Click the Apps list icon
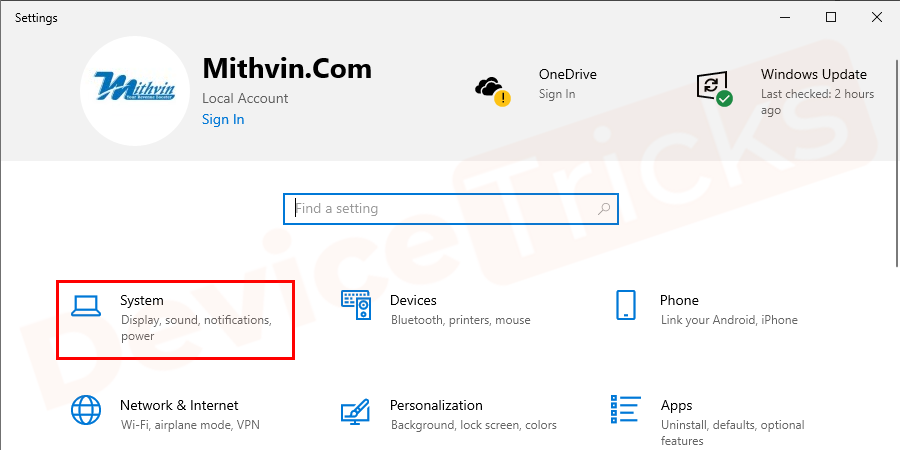 pyautogui.click(x=626, y=409)
